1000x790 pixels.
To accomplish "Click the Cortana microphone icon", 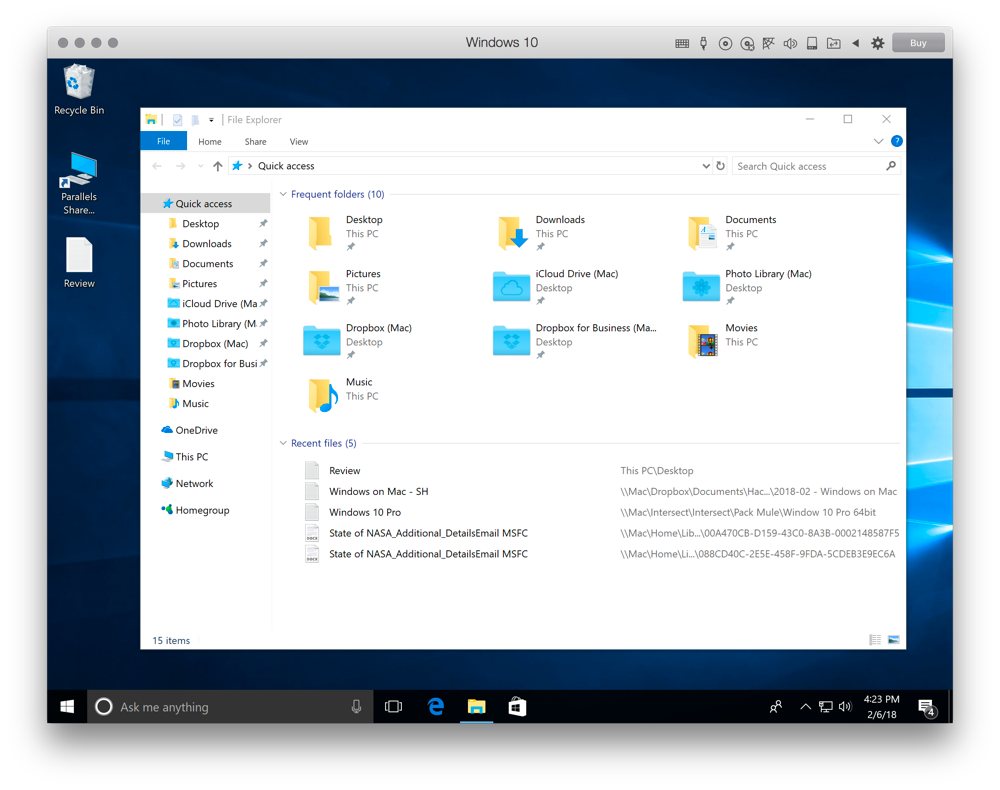I will tap(357, 706).
